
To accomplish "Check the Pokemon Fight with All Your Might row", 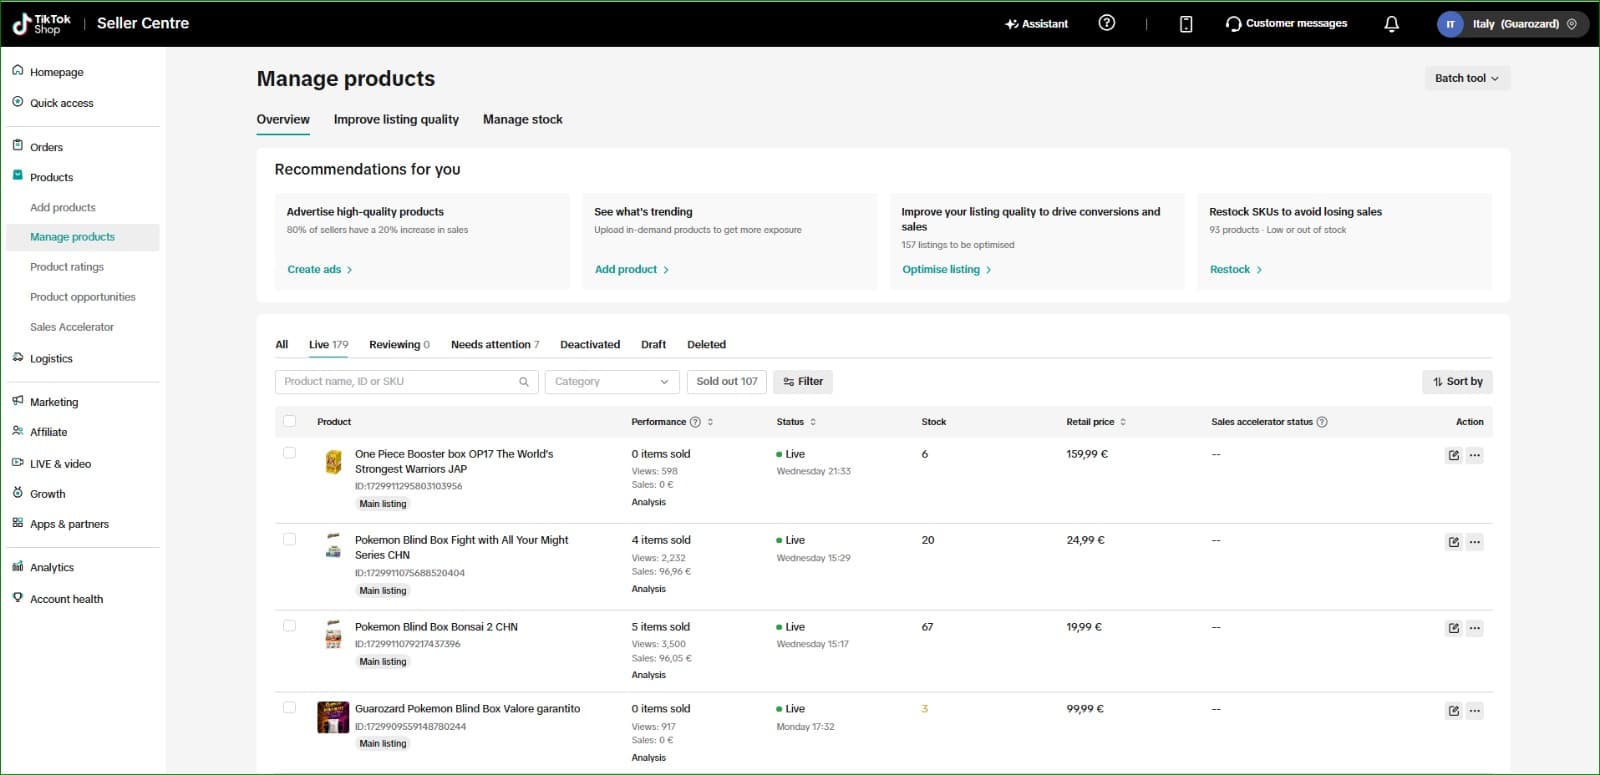I will pyautogui.click(x=289, y=539).
